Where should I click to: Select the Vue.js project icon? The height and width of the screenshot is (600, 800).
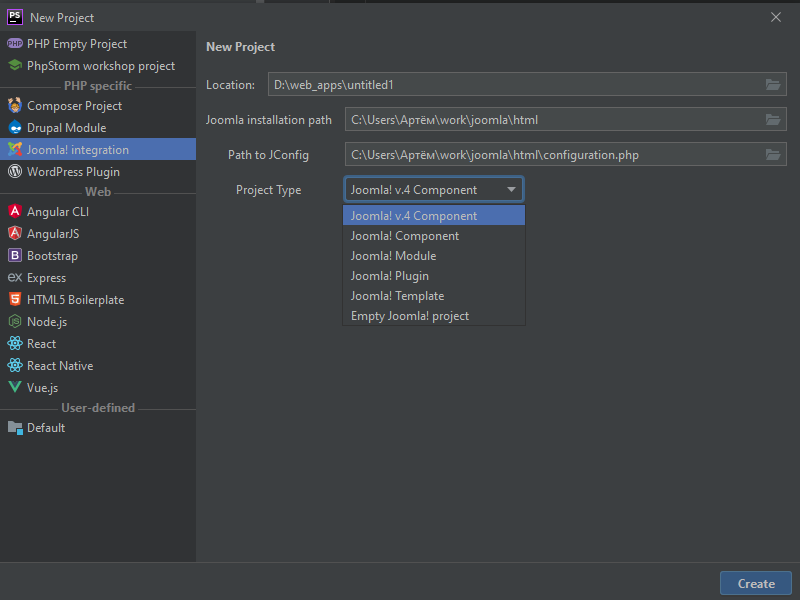pos(15,388)
